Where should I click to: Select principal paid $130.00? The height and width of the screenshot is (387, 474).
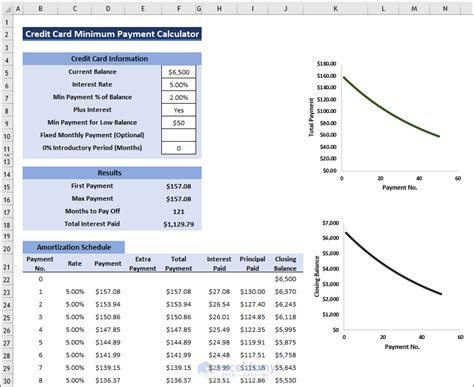click(x=252, y=292)
